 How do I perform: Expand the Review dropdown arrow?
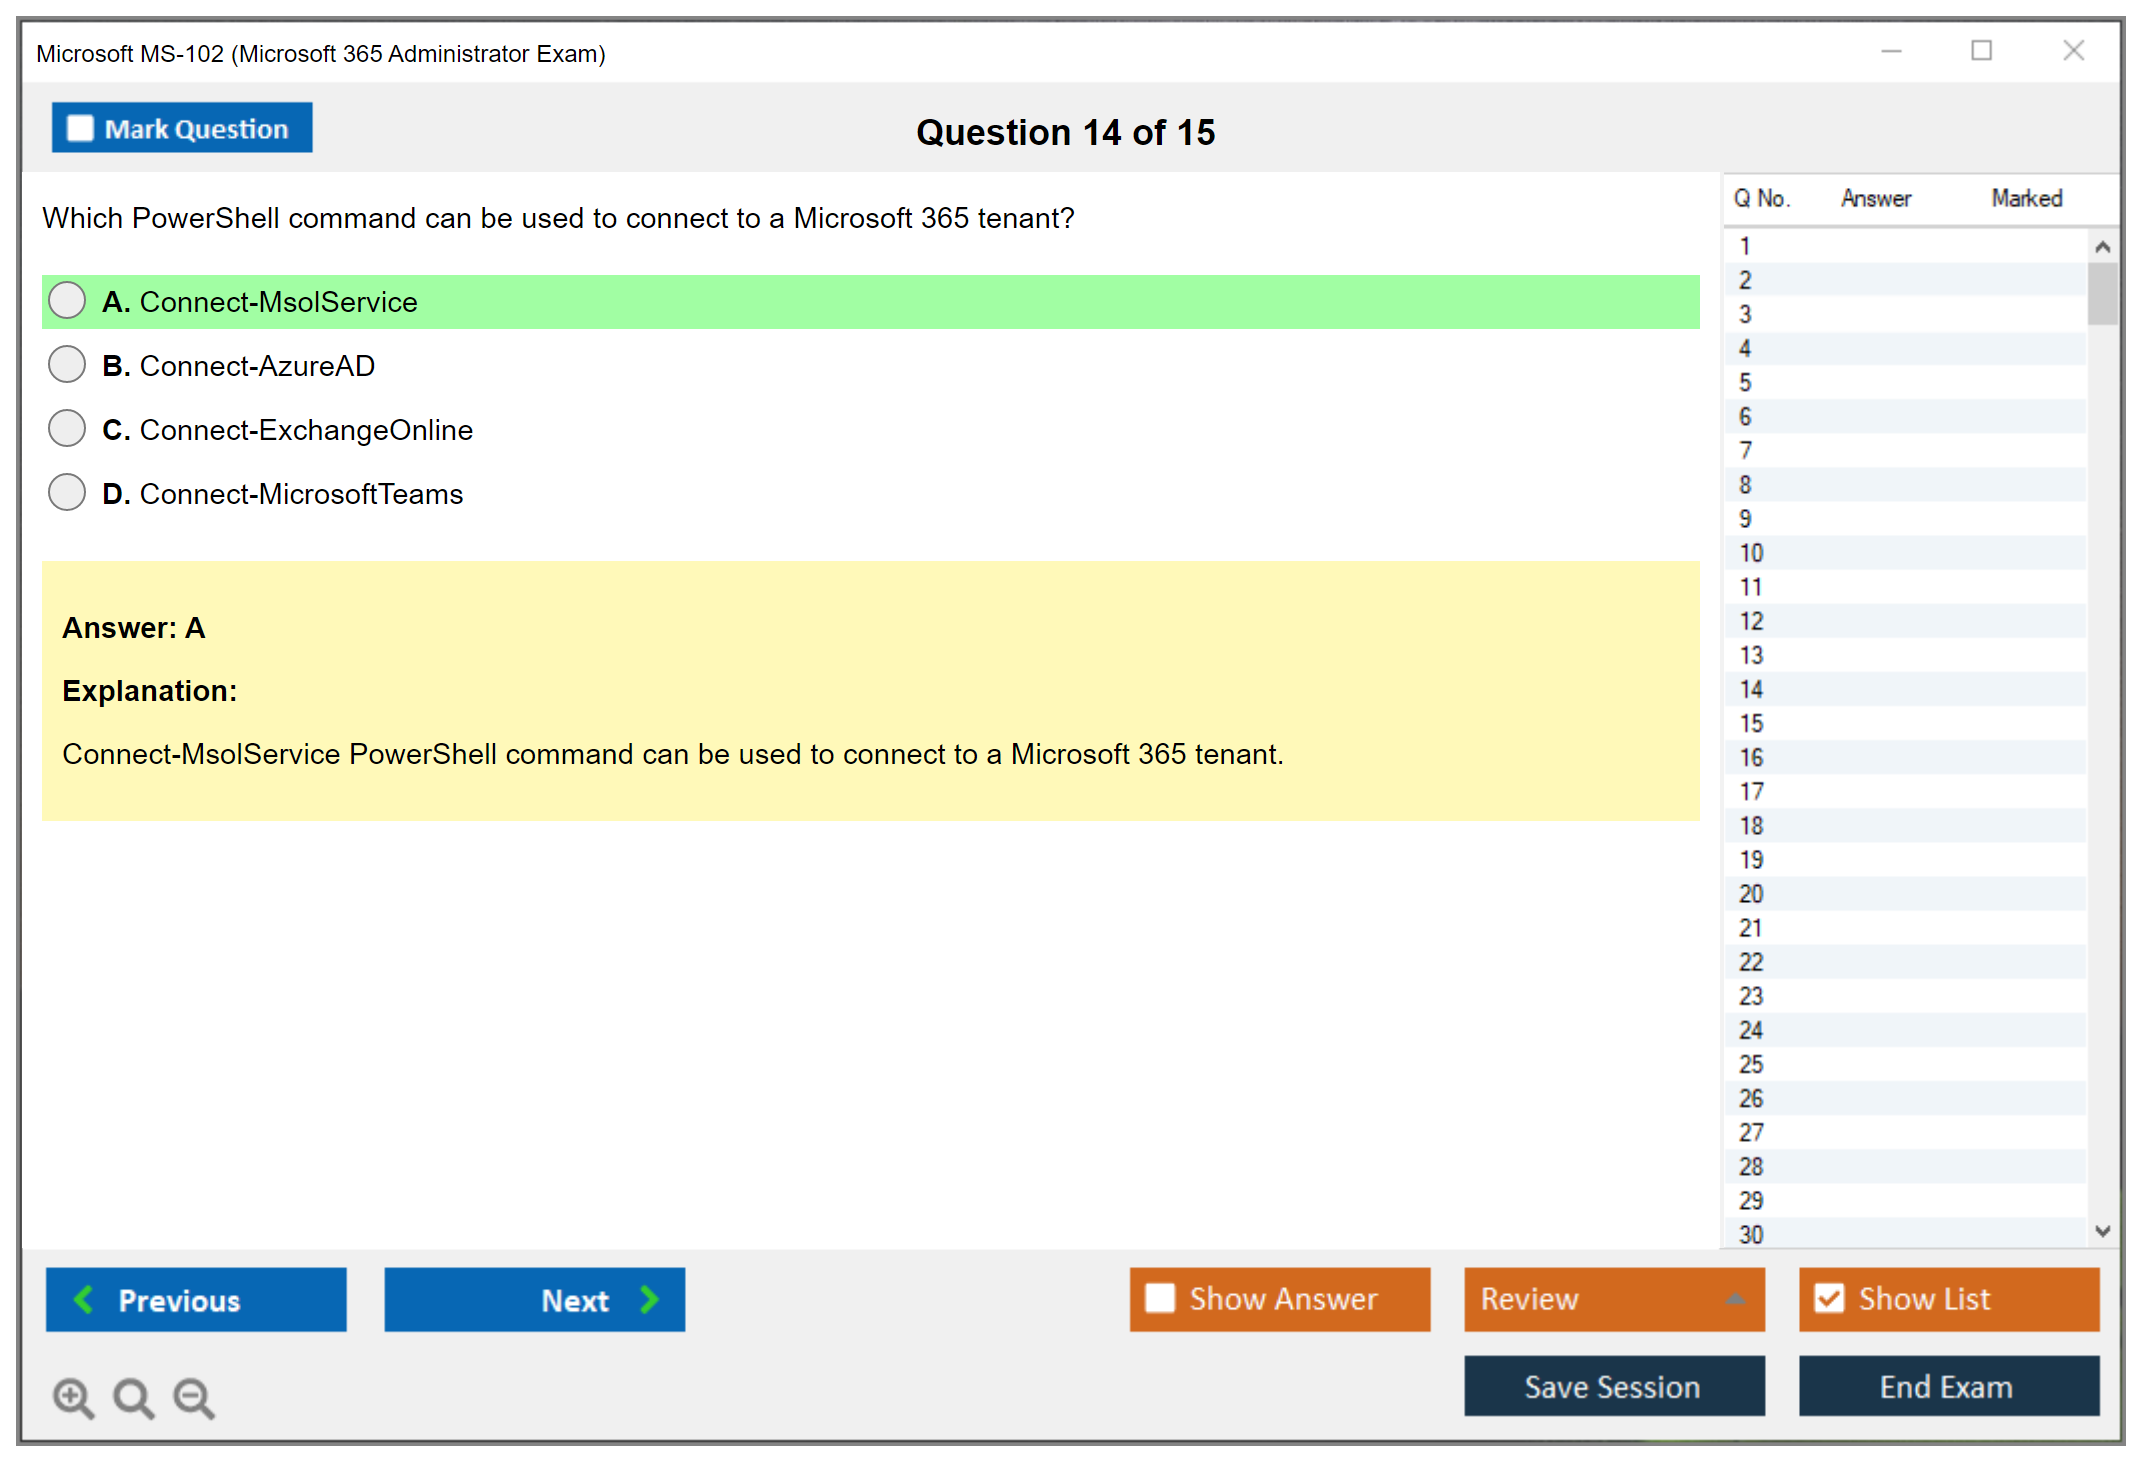(1735, 1299)
